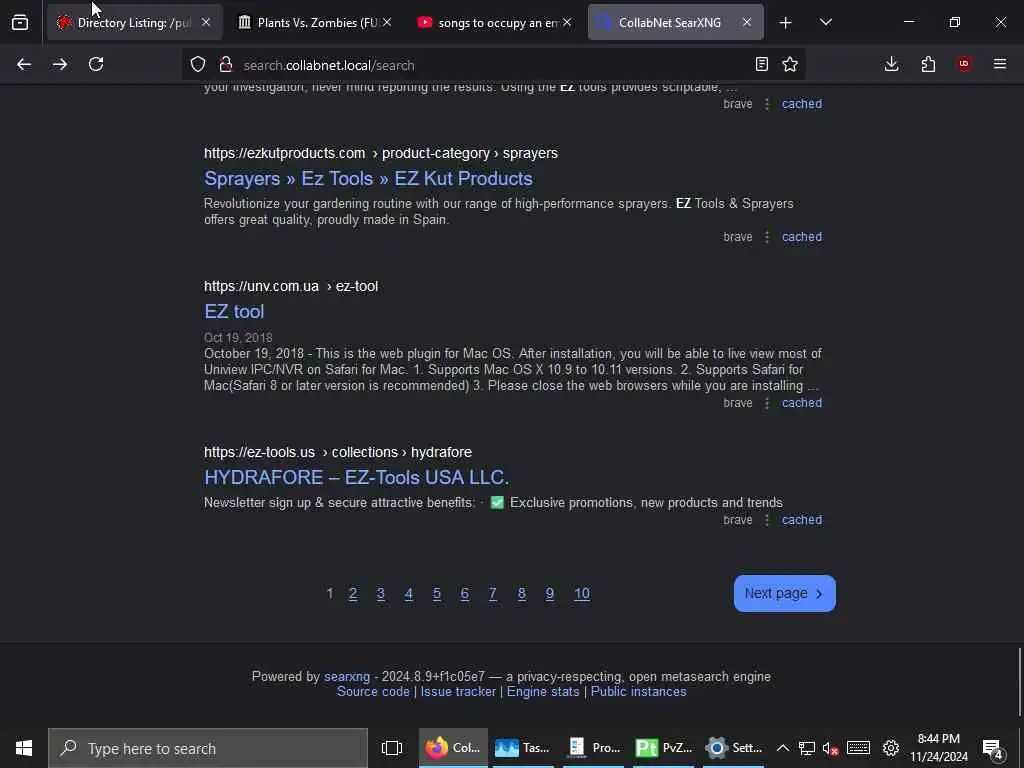Open Sprayers » Ez Tools » EZ Kut Products result
Viewport: 1024px width, 768px height.
pos(368,178)
